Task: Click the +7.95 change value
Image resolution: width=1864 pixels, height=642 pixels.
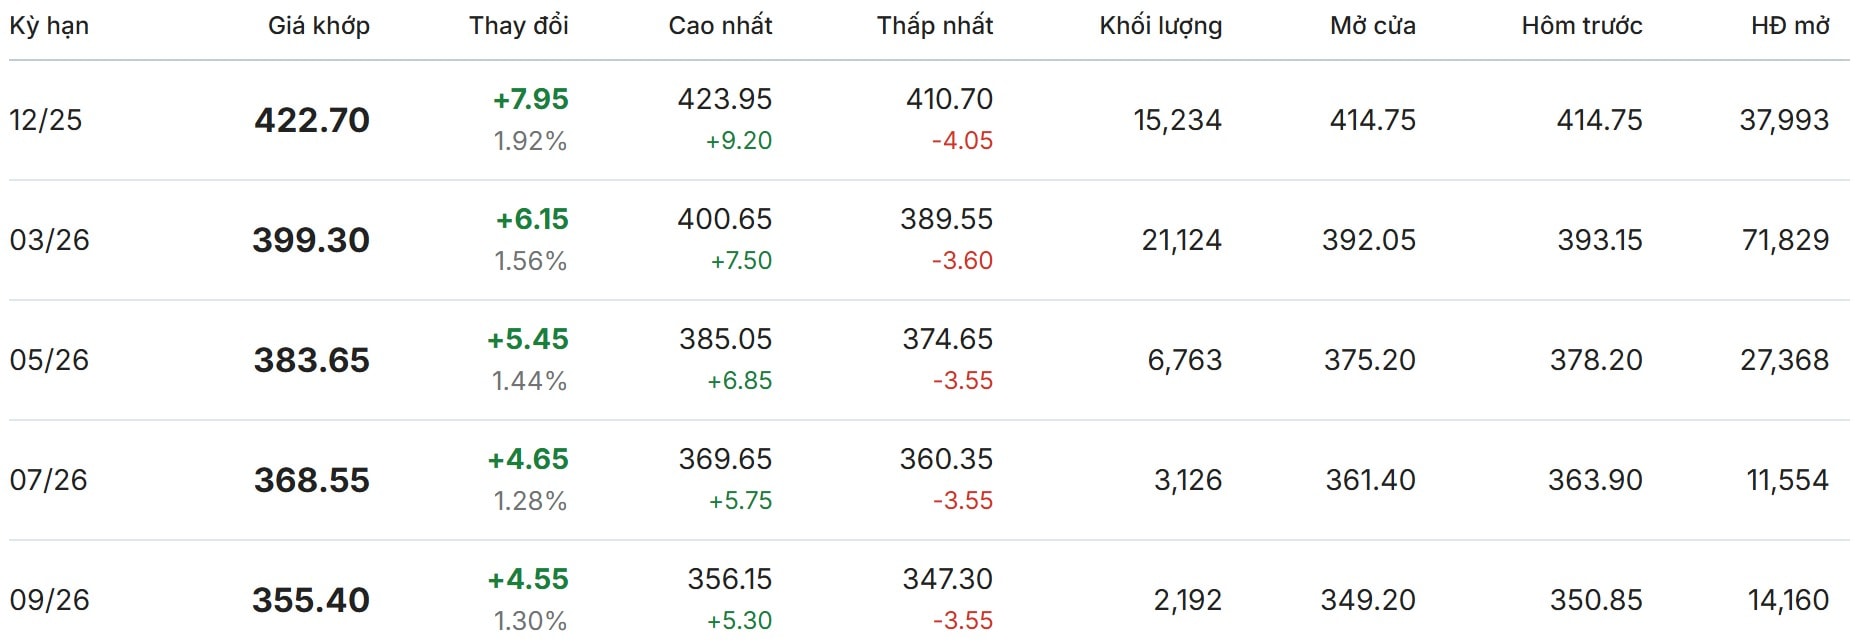Action: point(530,99)
